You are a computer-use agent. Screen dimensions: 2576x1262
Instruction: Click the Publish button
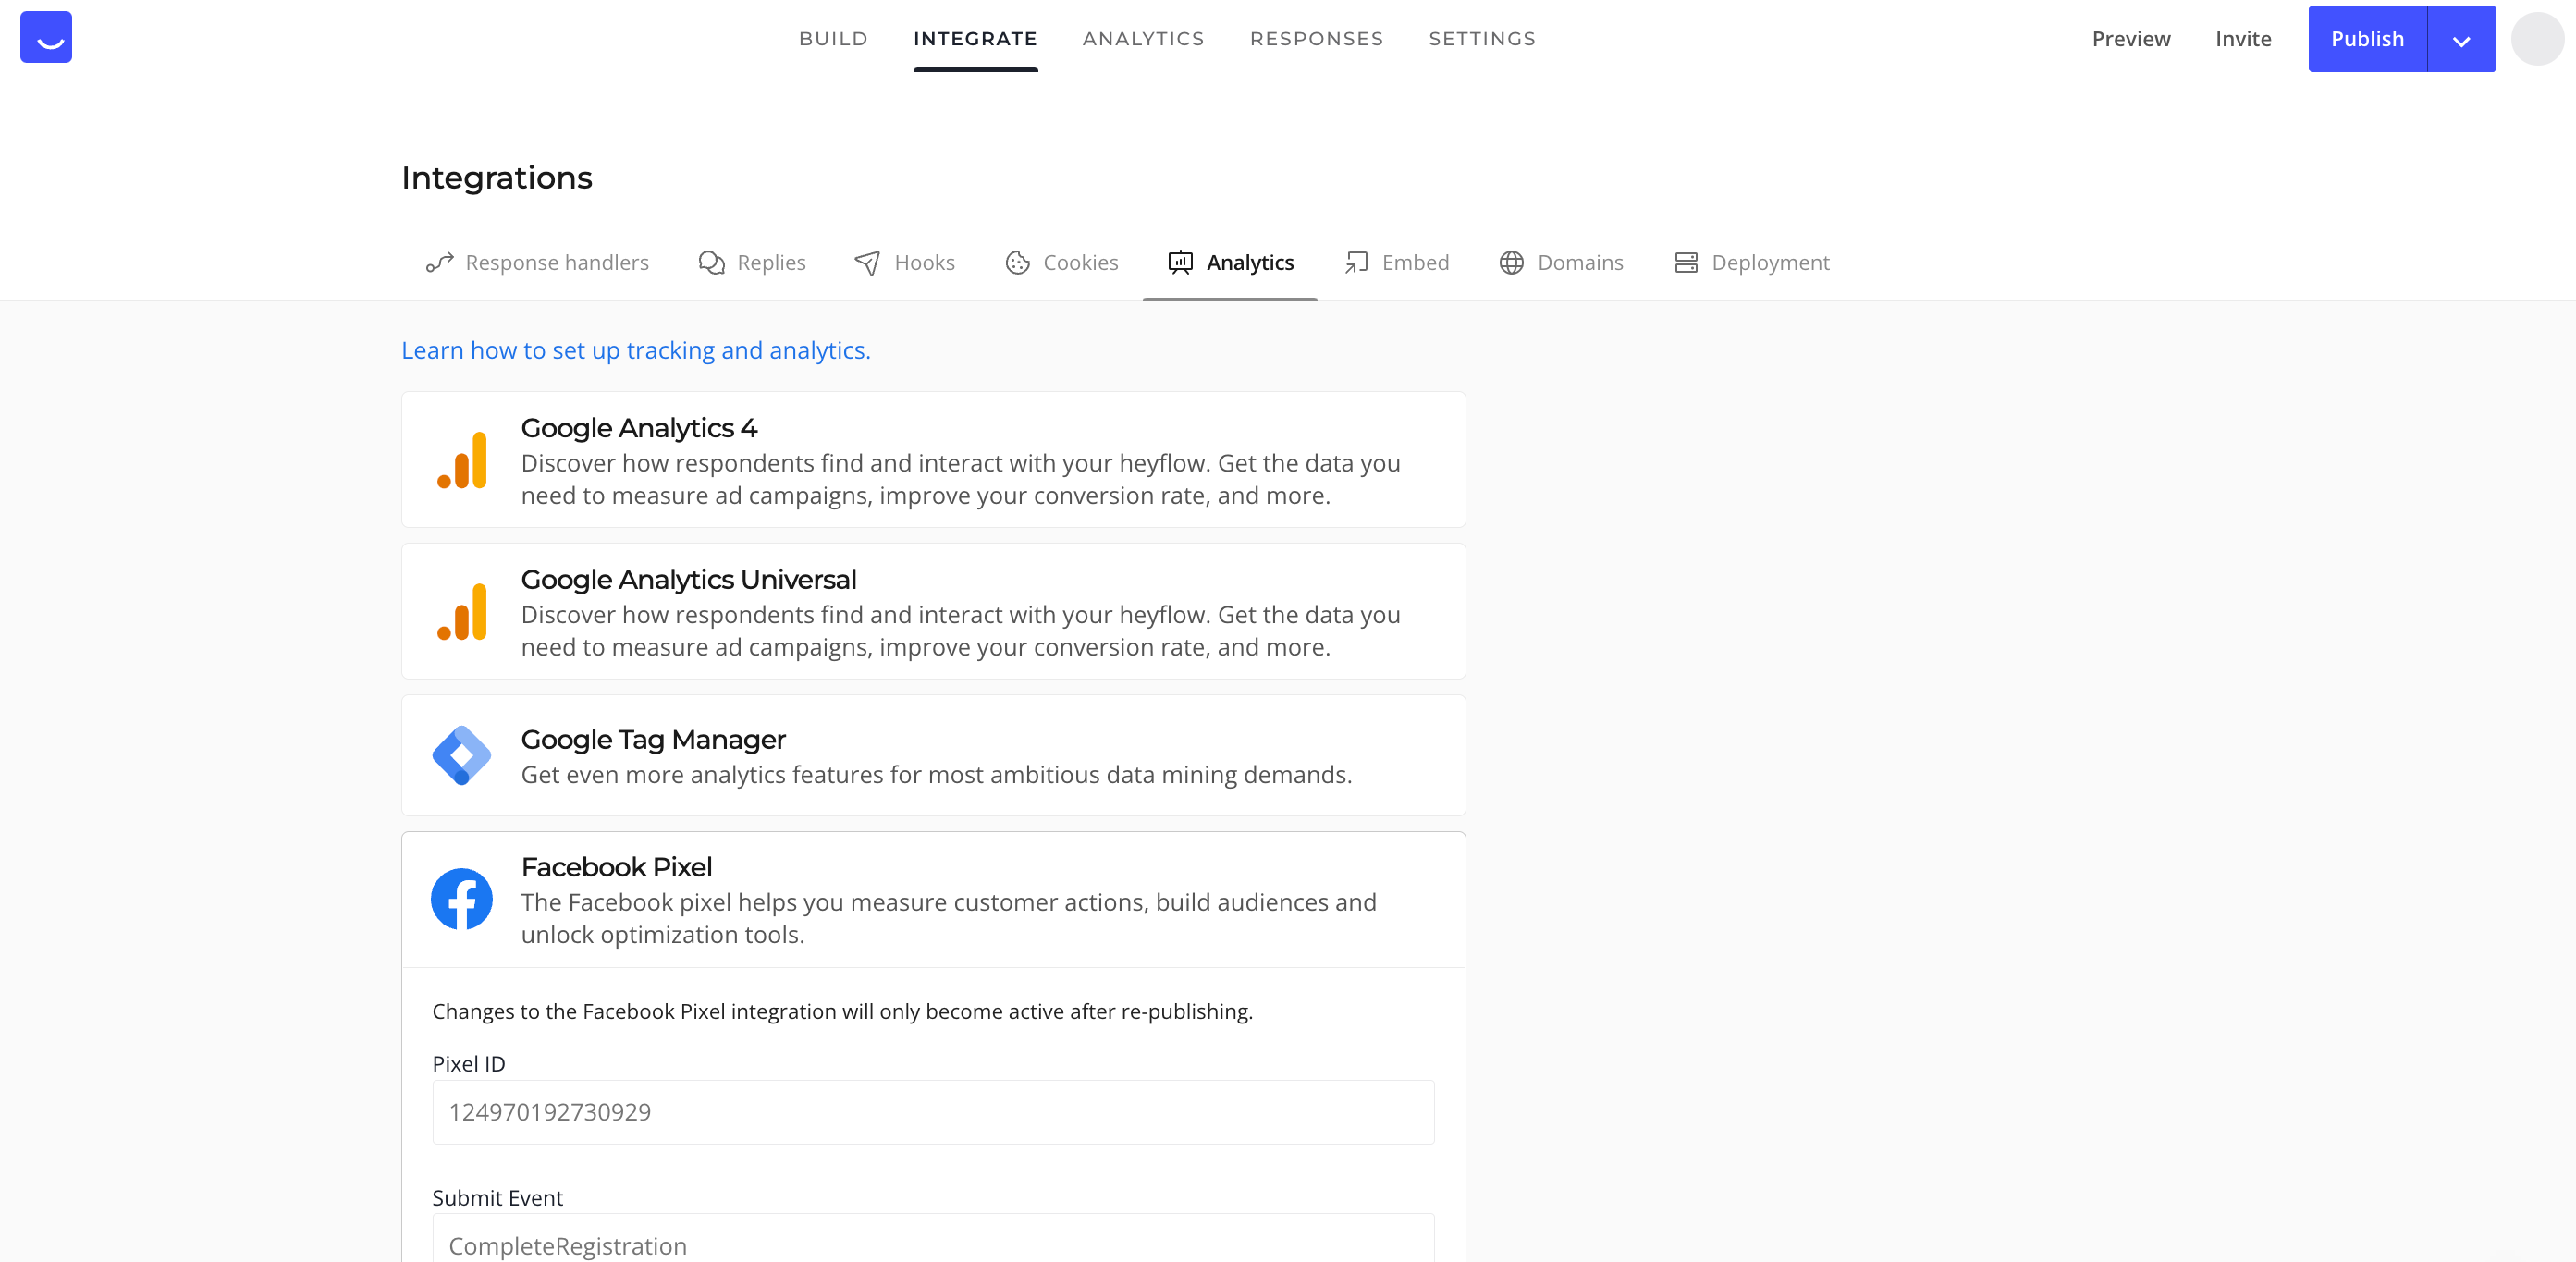click(x=2367, y=38)
